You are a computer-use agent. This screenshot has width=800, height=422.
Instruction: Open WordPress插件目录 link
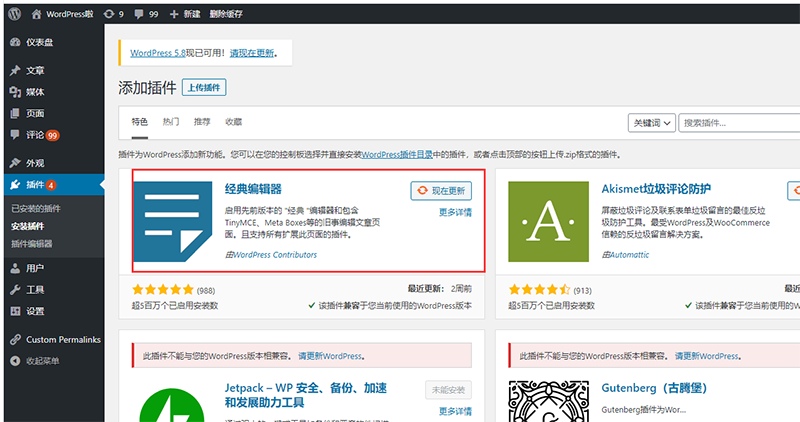(x=397, y=155)
